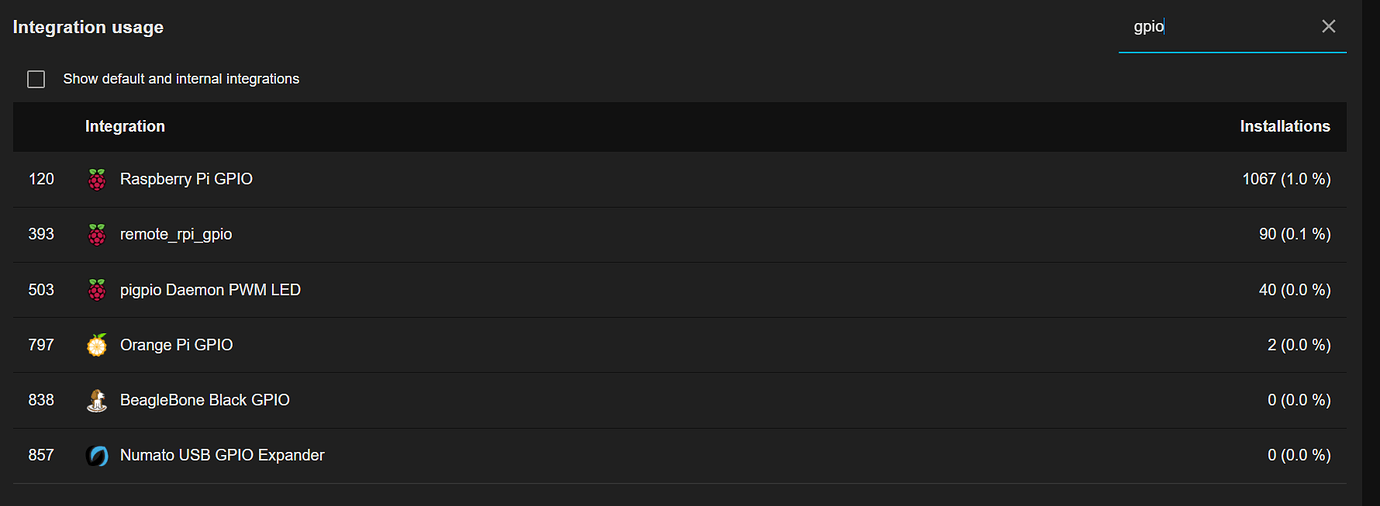Sort by the Integration column header
This screenshot has height=506, width=1380.
click(x=125, y=126)
